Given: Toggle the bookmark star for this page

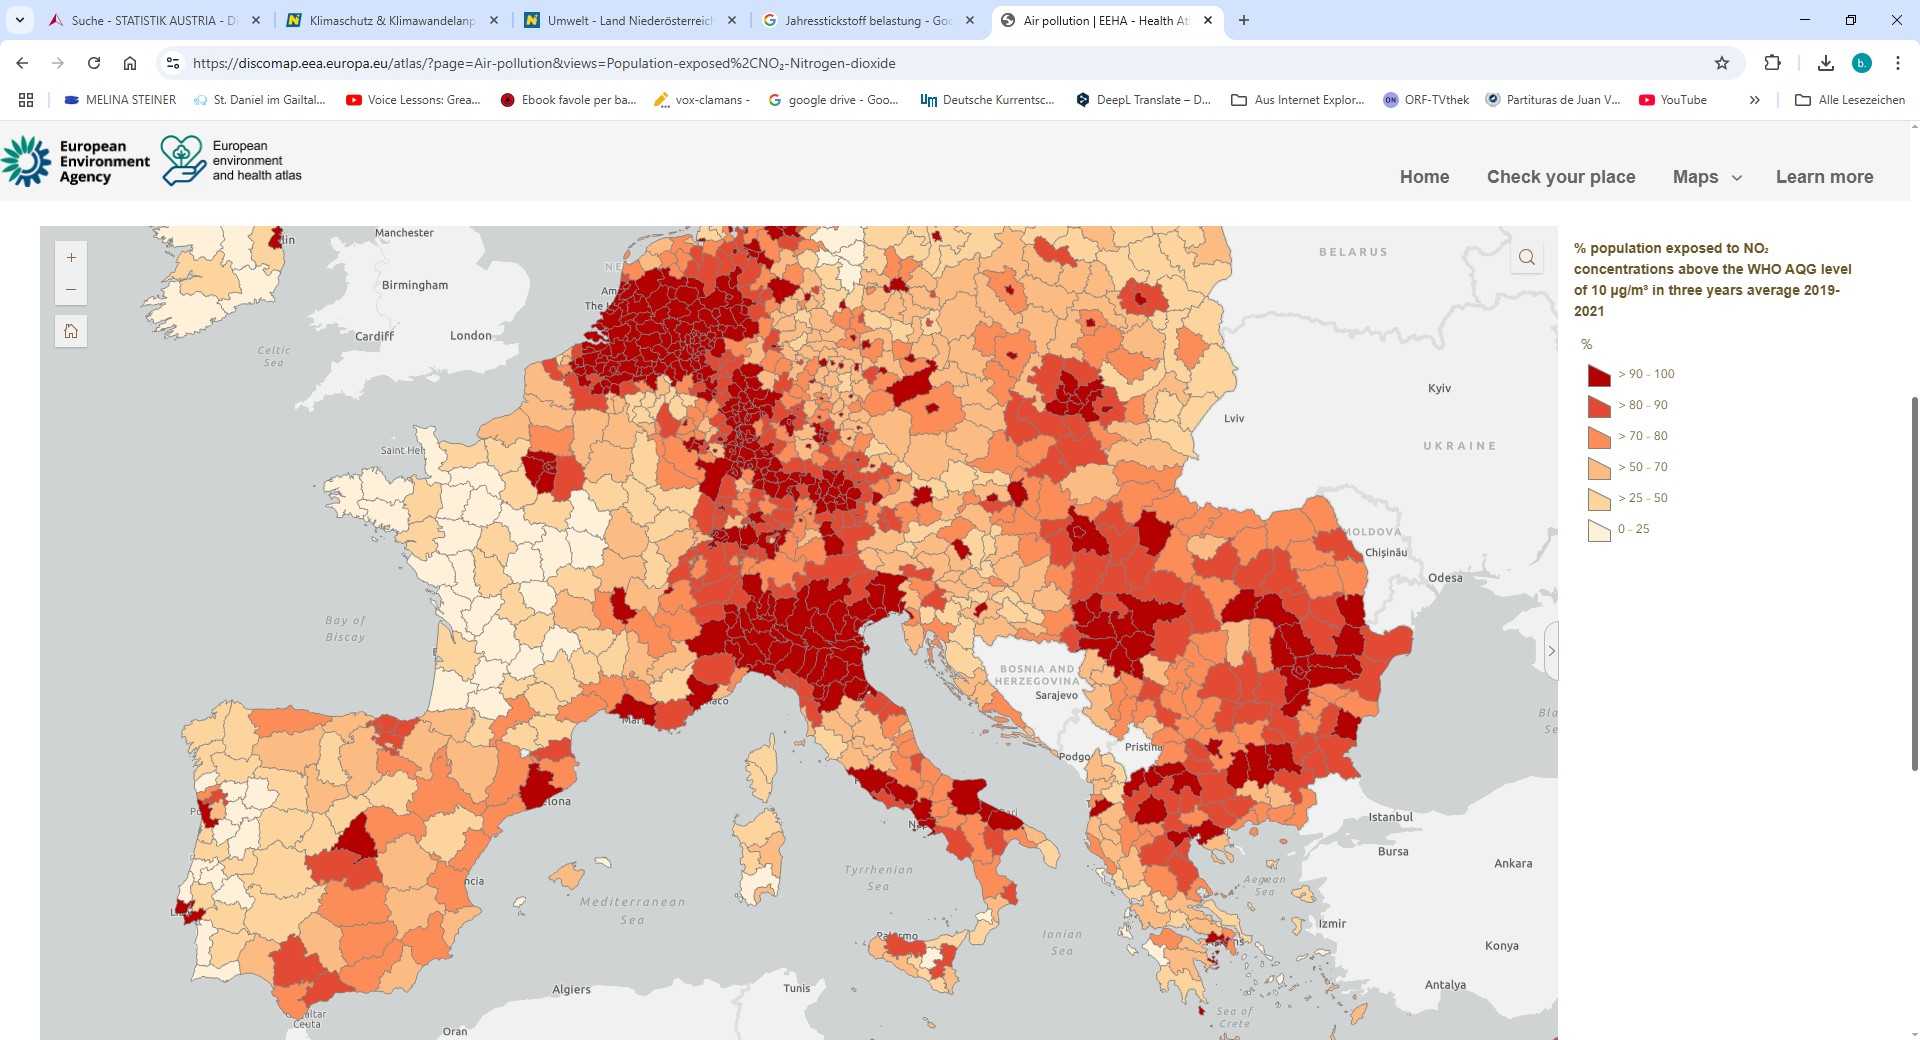Looking at the screenshot, I should [x=1720, y=62].
